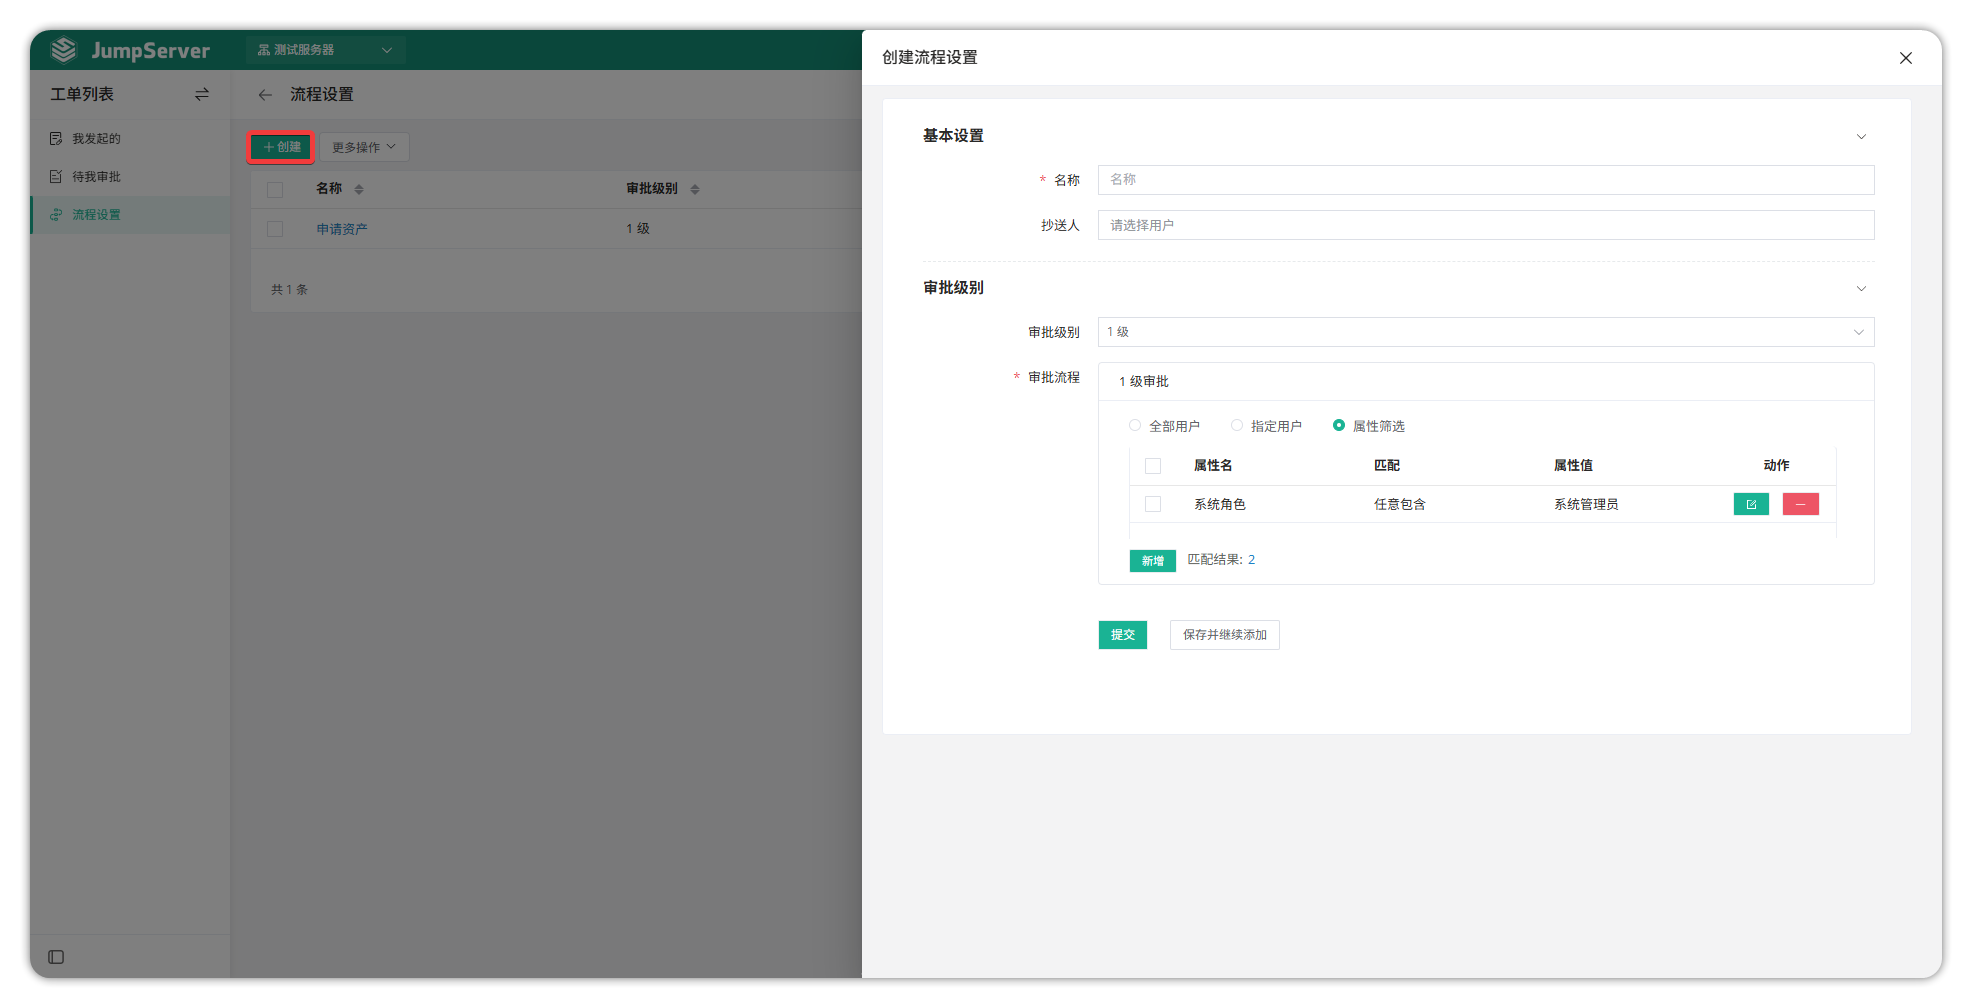The height and width of the screenshot is (998, 1972).
Task: Open 我发起的 in sidebar
Action: 130,139
